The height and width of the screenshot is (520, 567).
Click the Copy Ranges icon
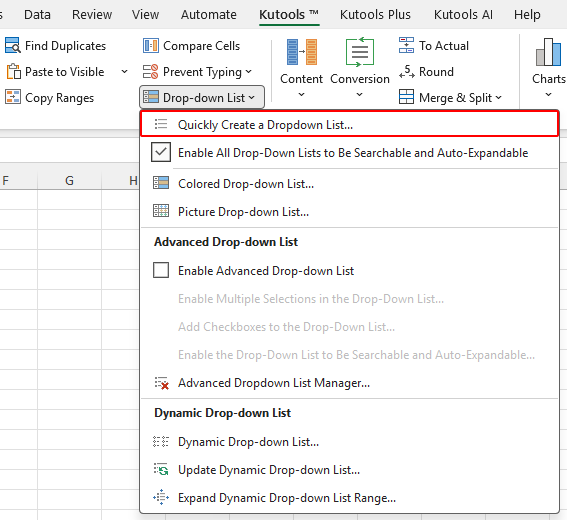(x=13, y=97)
